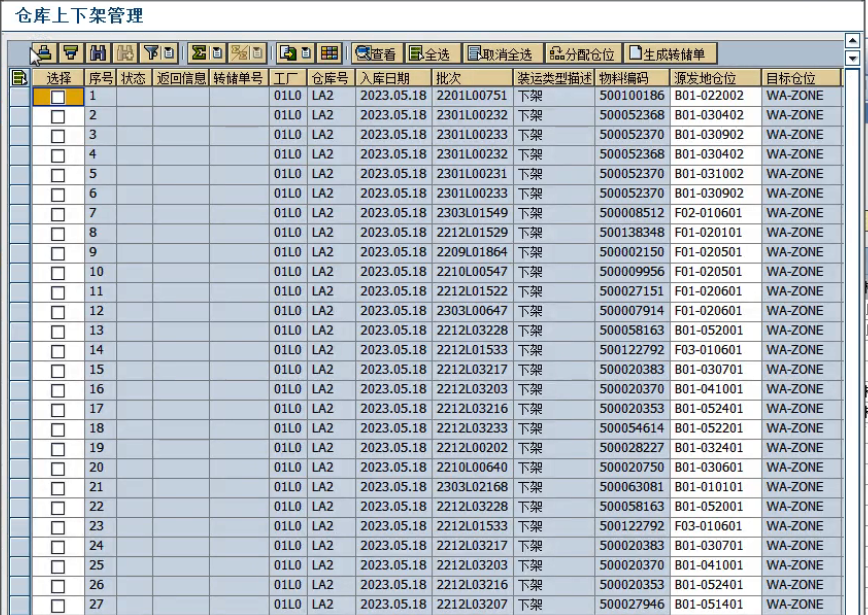Click the Sigma total icon
This screenshot has height=615, width=868.
click(198, 54)
